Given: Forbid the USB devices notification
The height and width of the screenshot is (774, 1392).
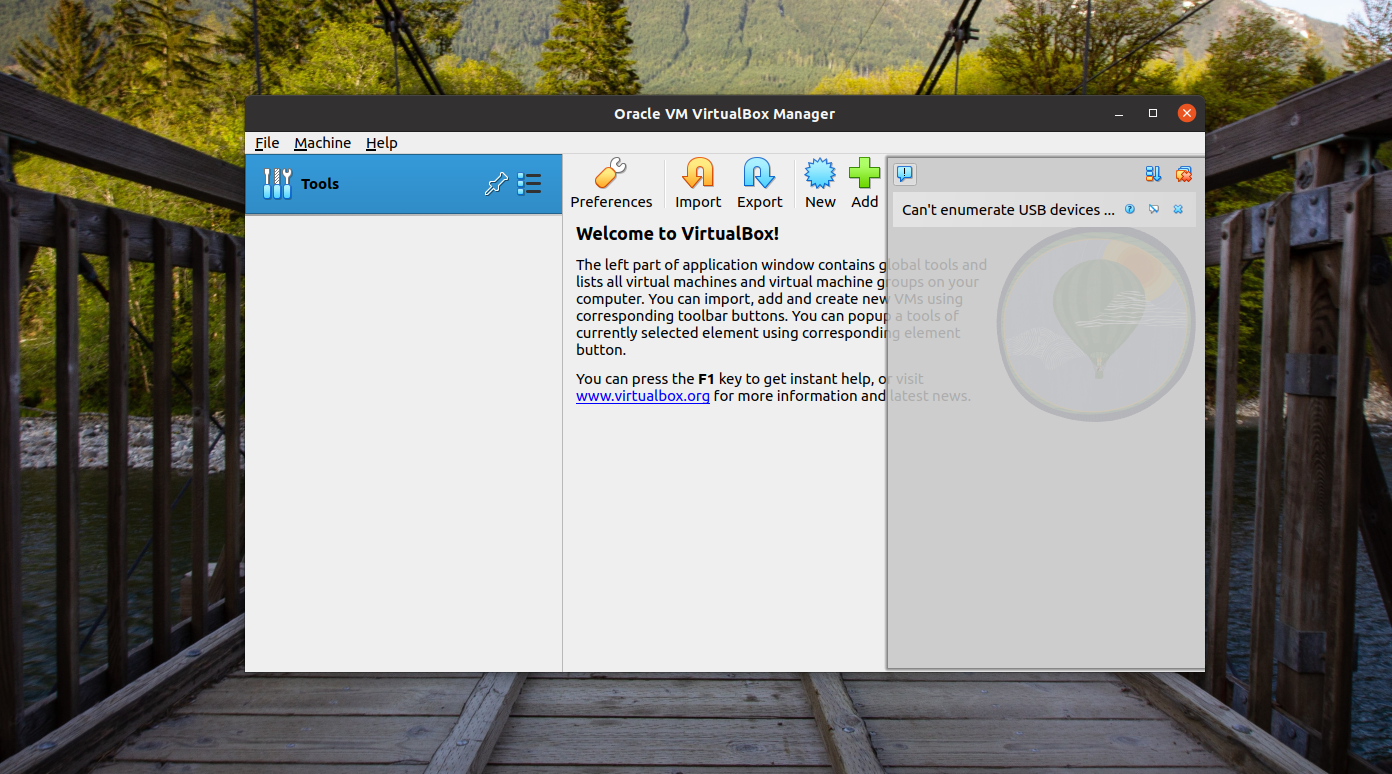Looking at the screenshot, I should [1154, 209].
